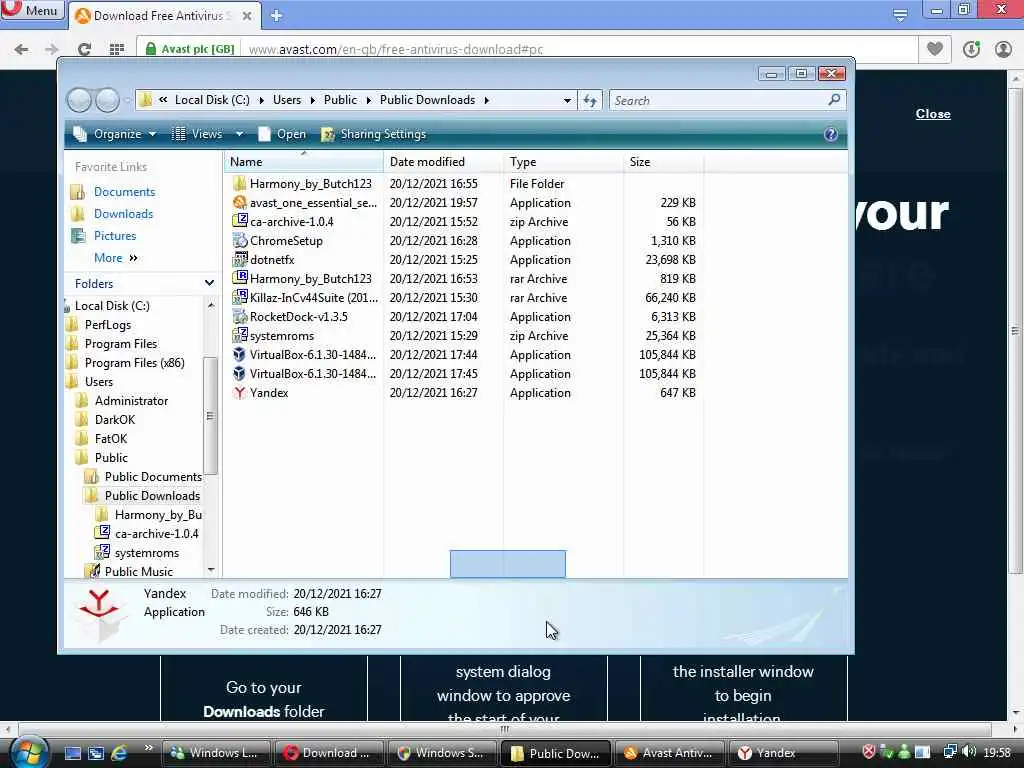Click the Close link on Avast page
Screen dimensions: 1024x768
click(x=933, y=114)
